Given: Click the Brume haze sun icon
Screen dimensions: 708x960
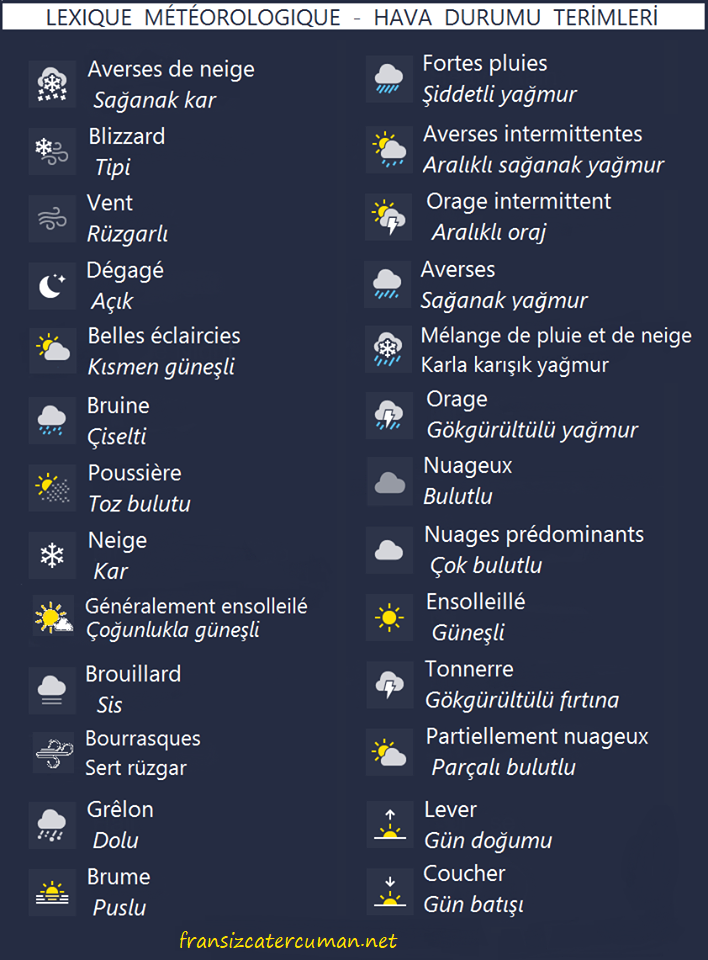Looking at the screenshot, I should (52, 892).
